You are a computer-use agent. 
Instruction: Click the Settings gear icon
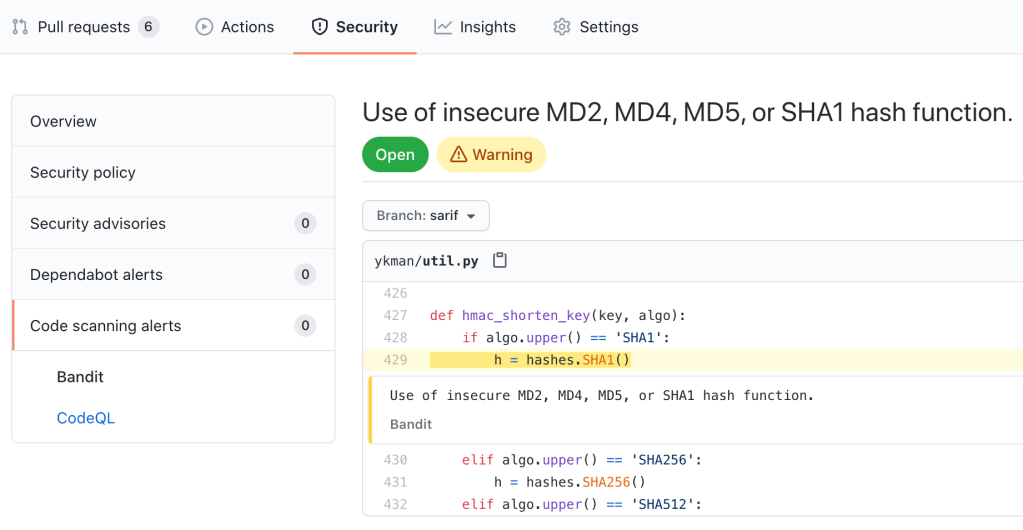pos(562,27)
